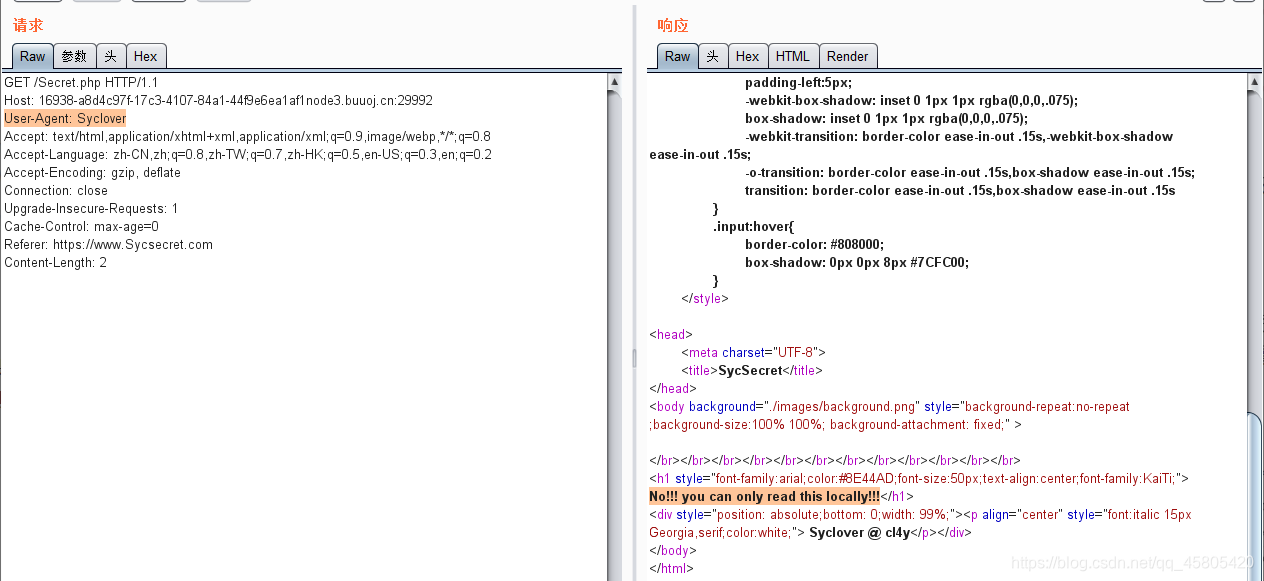
Task: Click the Accept: text/html header line
Action: 247,136
